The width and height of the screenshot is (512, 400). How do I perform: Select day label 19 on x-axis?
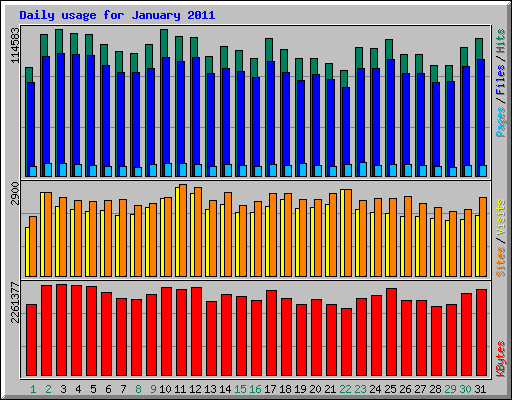pos(300,389)
